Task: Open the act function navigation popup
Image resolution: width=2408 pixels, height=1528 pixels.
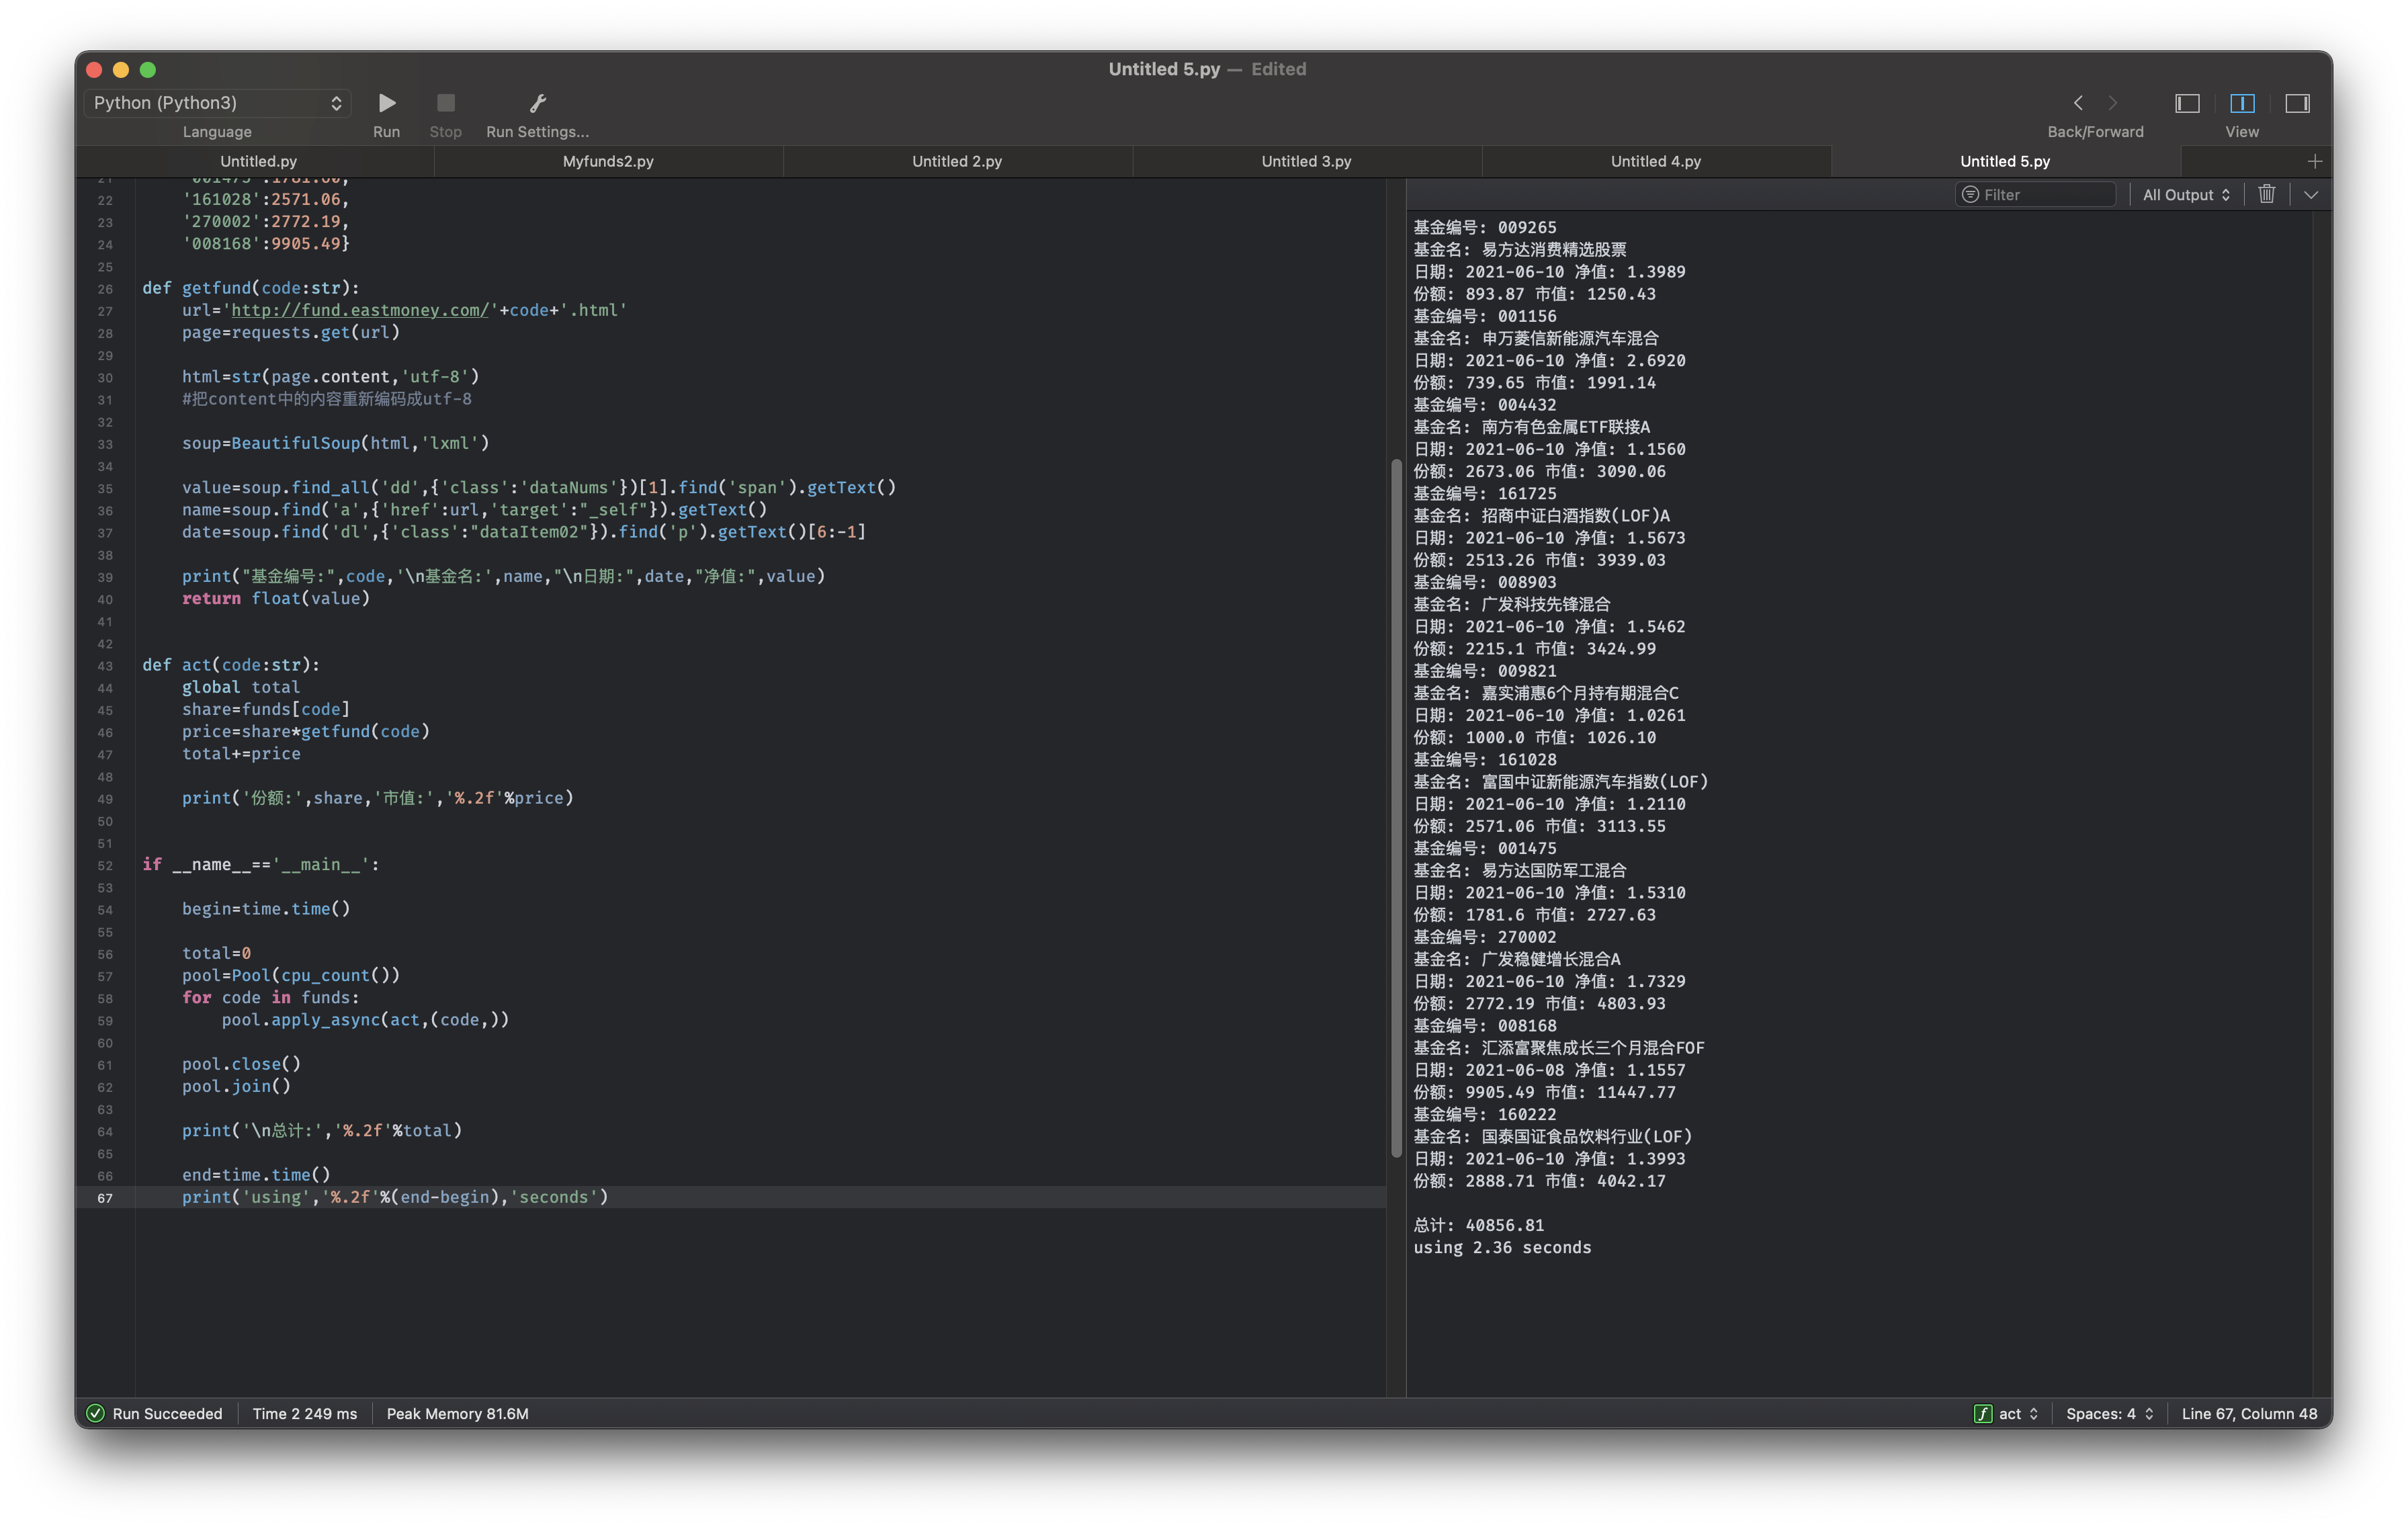Action: click(x=2007, y=1413)
